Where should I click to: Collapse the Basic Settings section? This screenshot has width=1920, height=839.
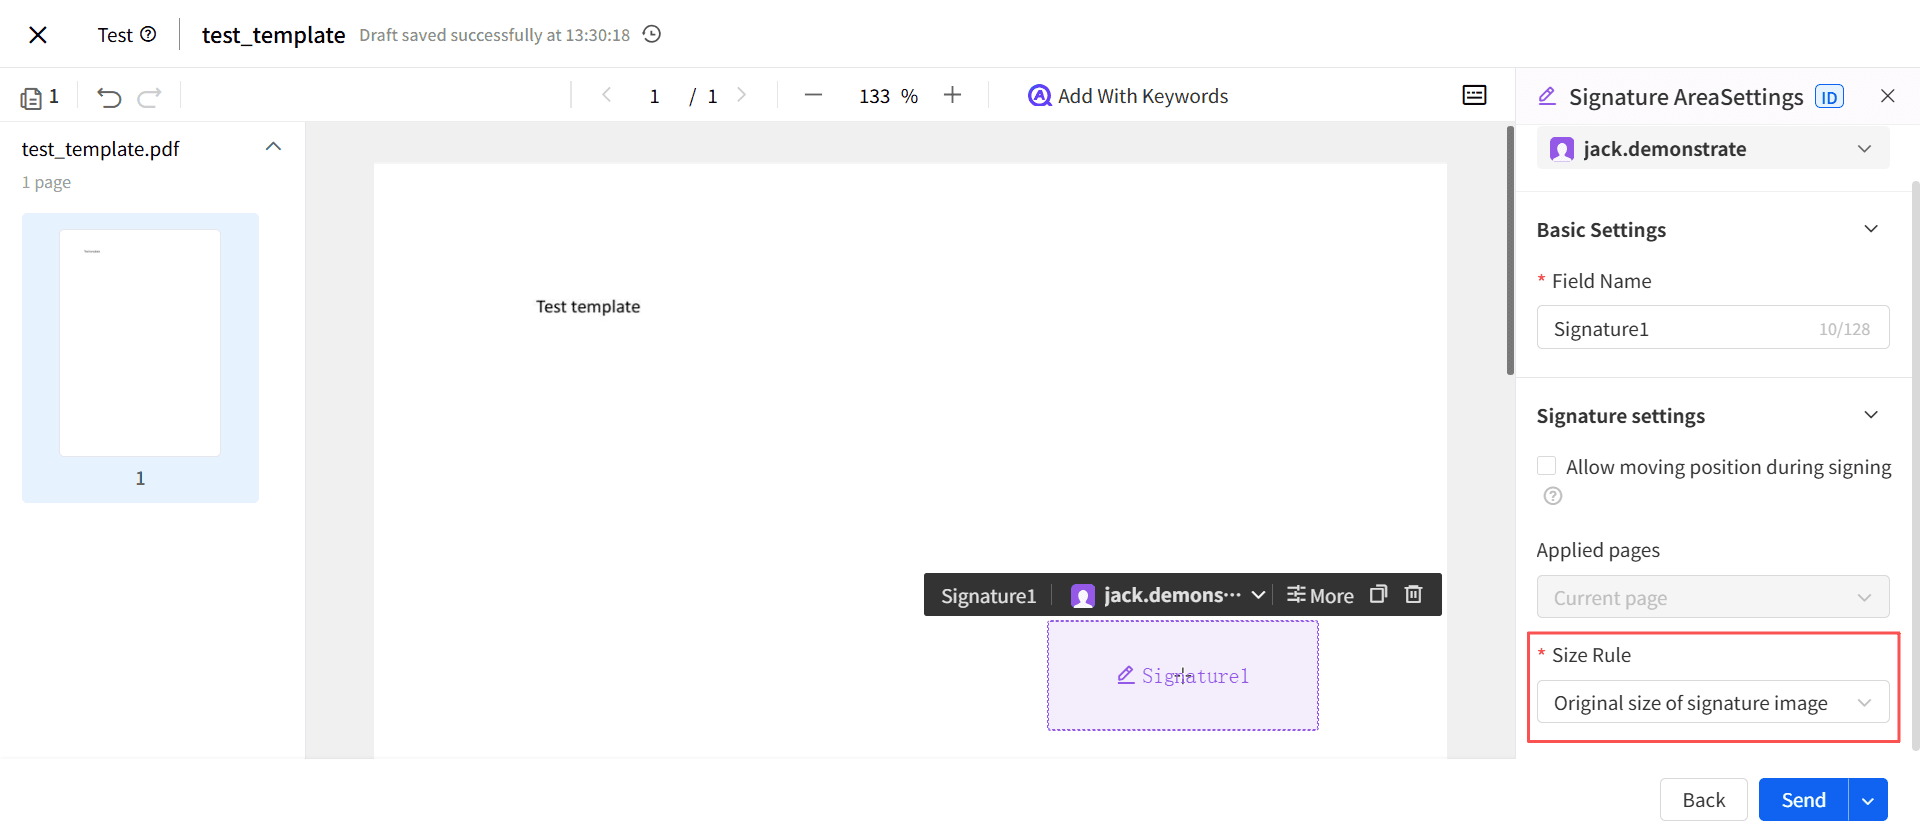point(1871,229)
